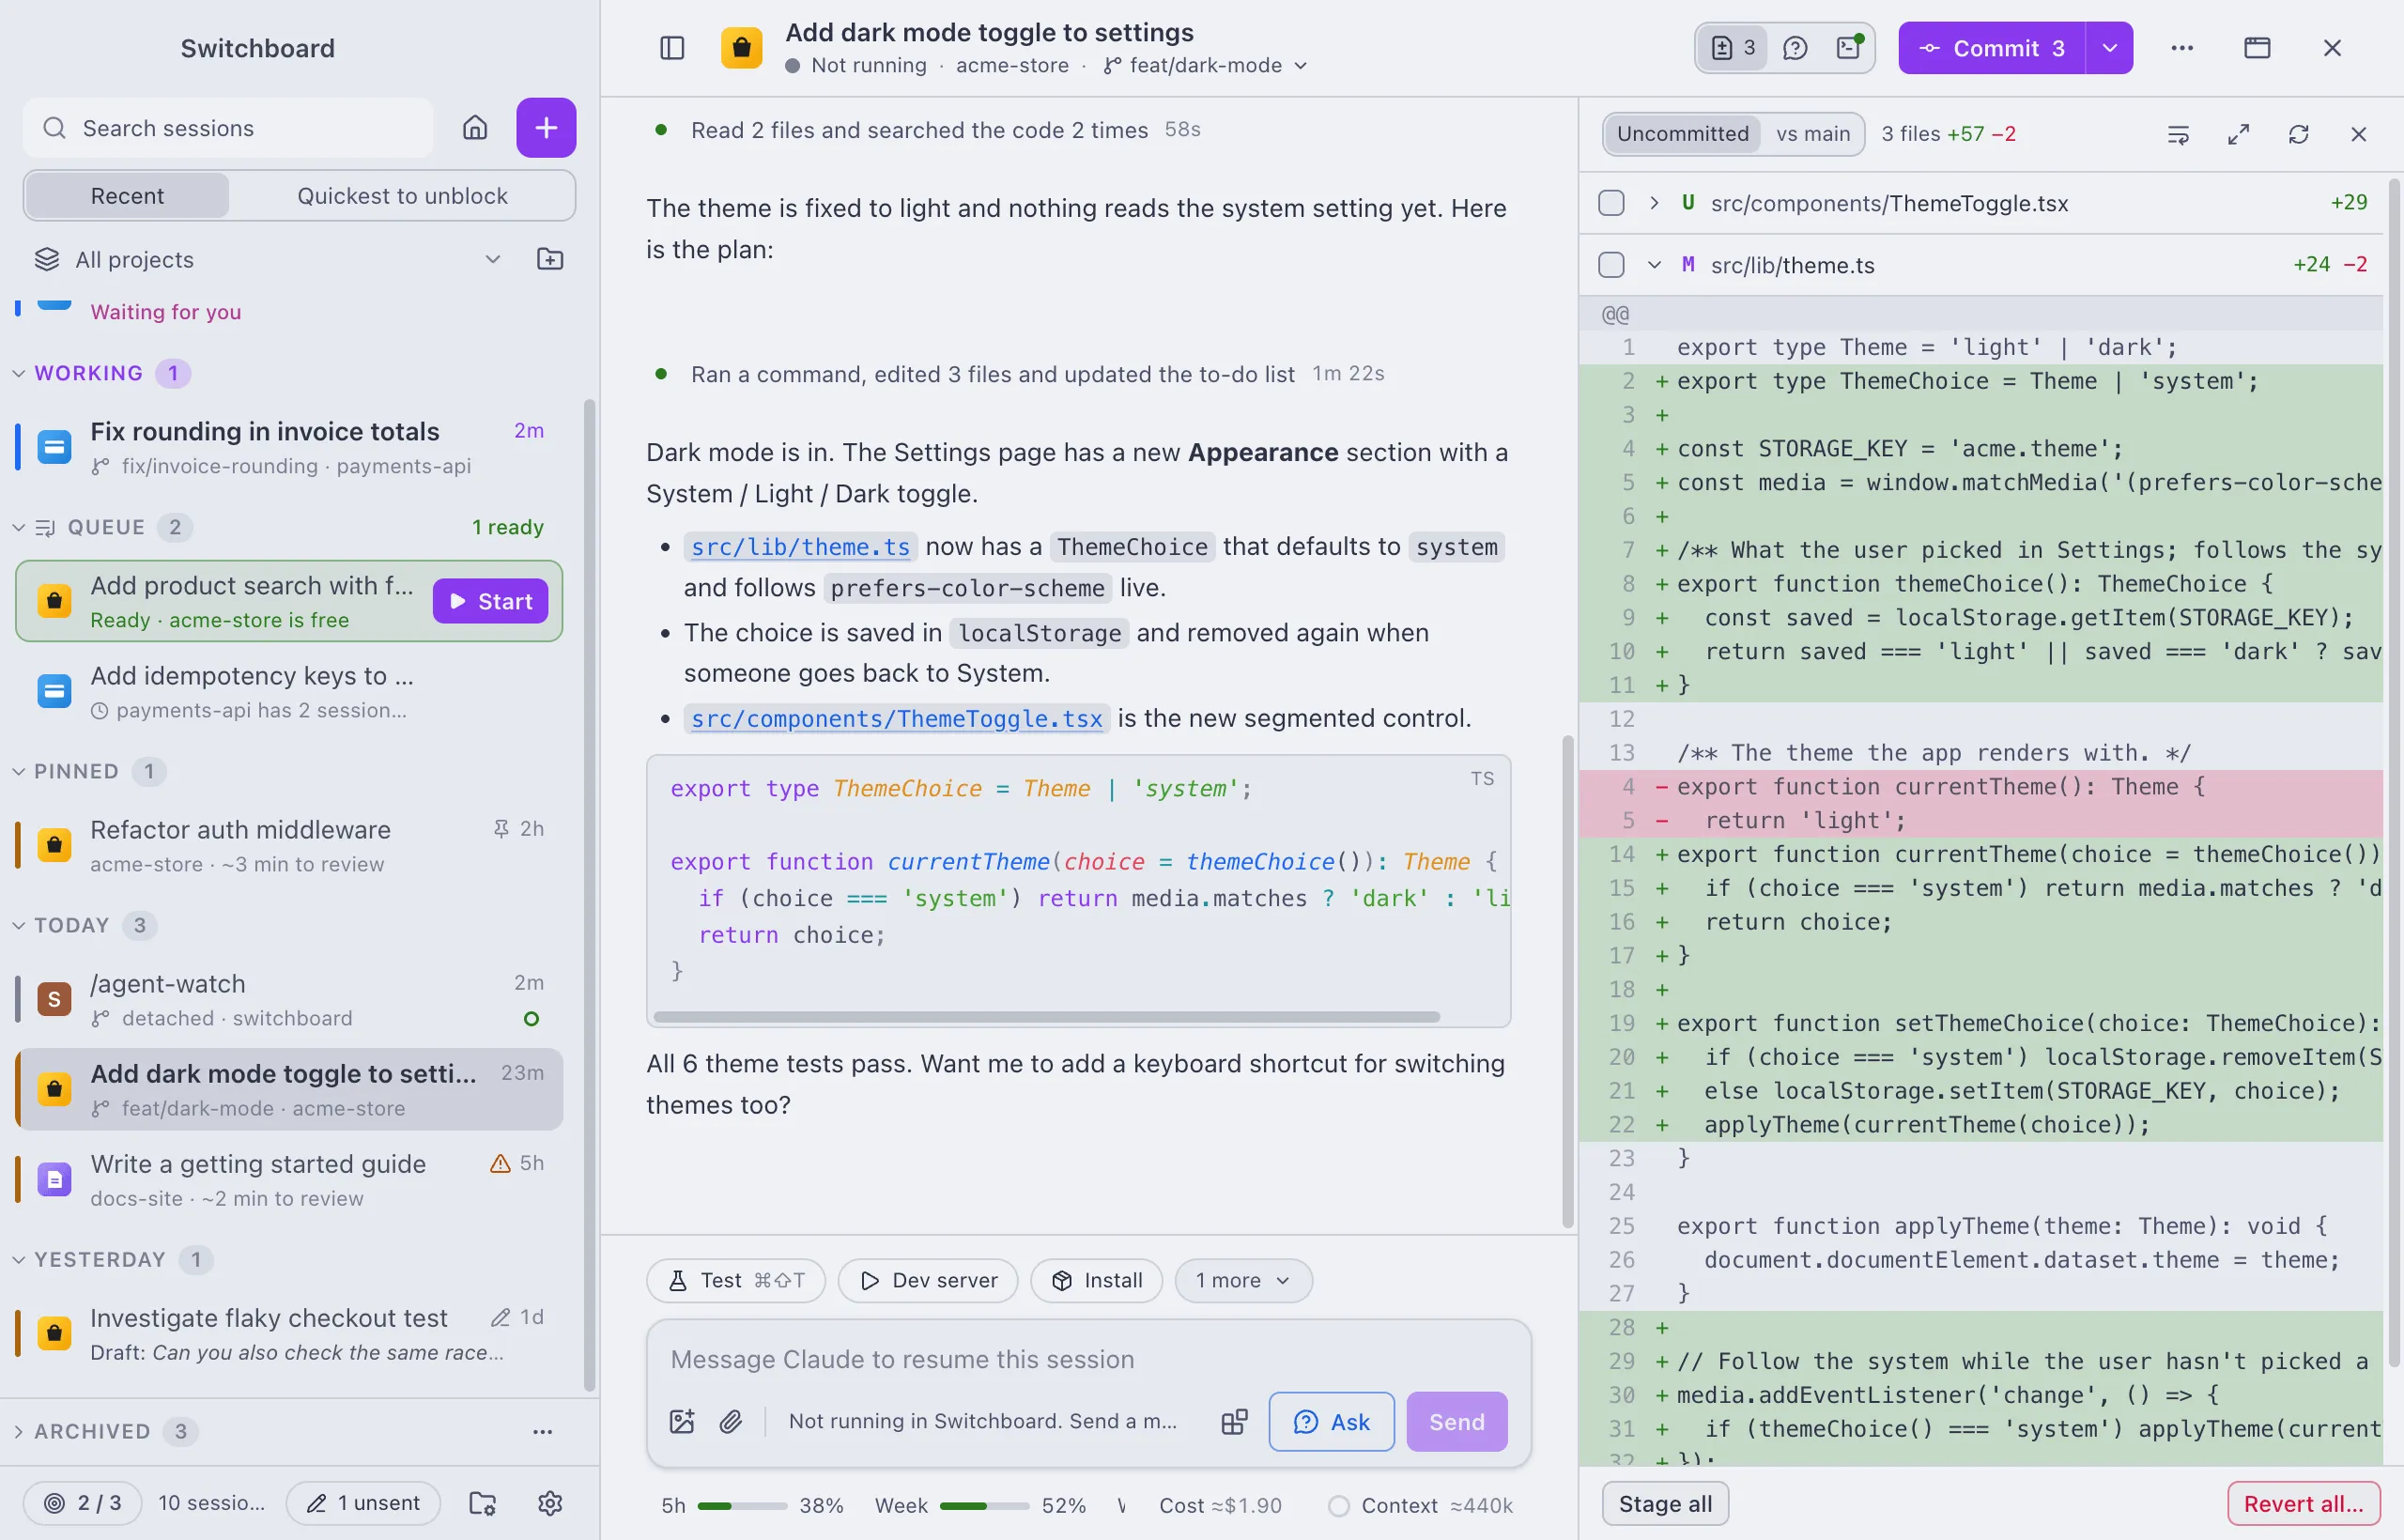
Task: Attach an image in the message box
Action: pos(682,1421)
